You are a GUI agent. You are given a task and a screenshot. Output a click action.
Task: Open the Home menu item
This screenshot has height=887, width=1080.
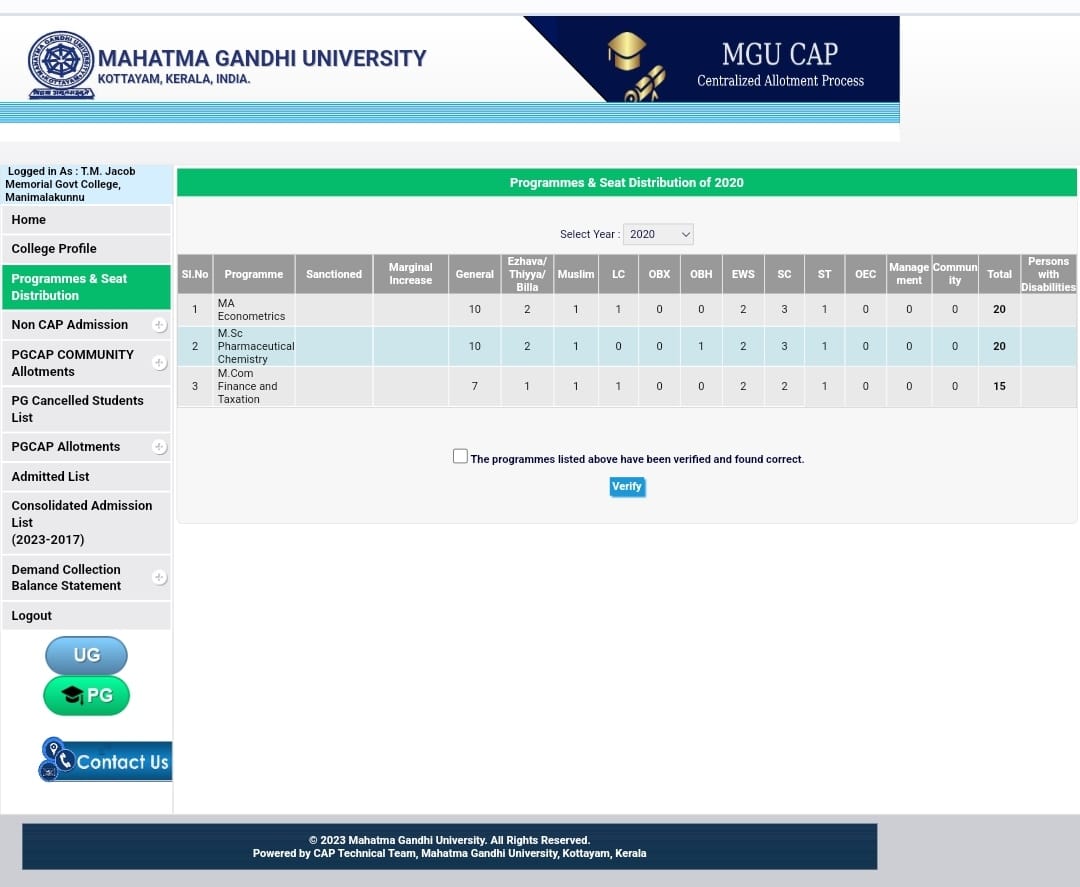[86, 220]
